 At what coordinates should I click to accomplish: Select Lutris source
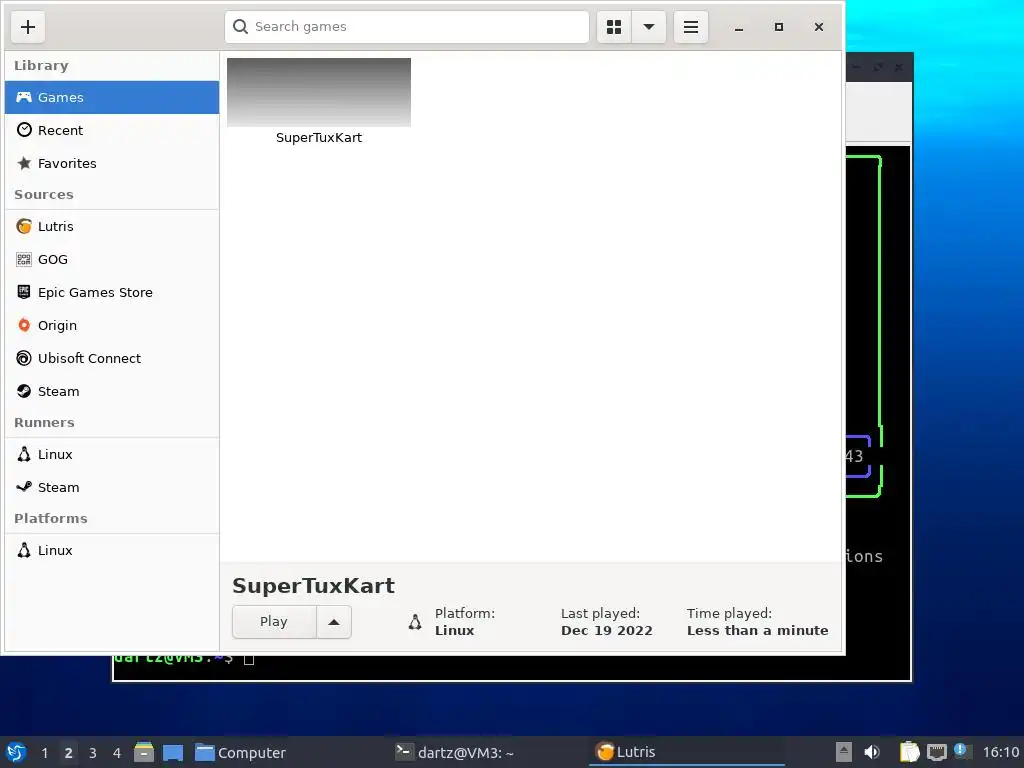112,227
